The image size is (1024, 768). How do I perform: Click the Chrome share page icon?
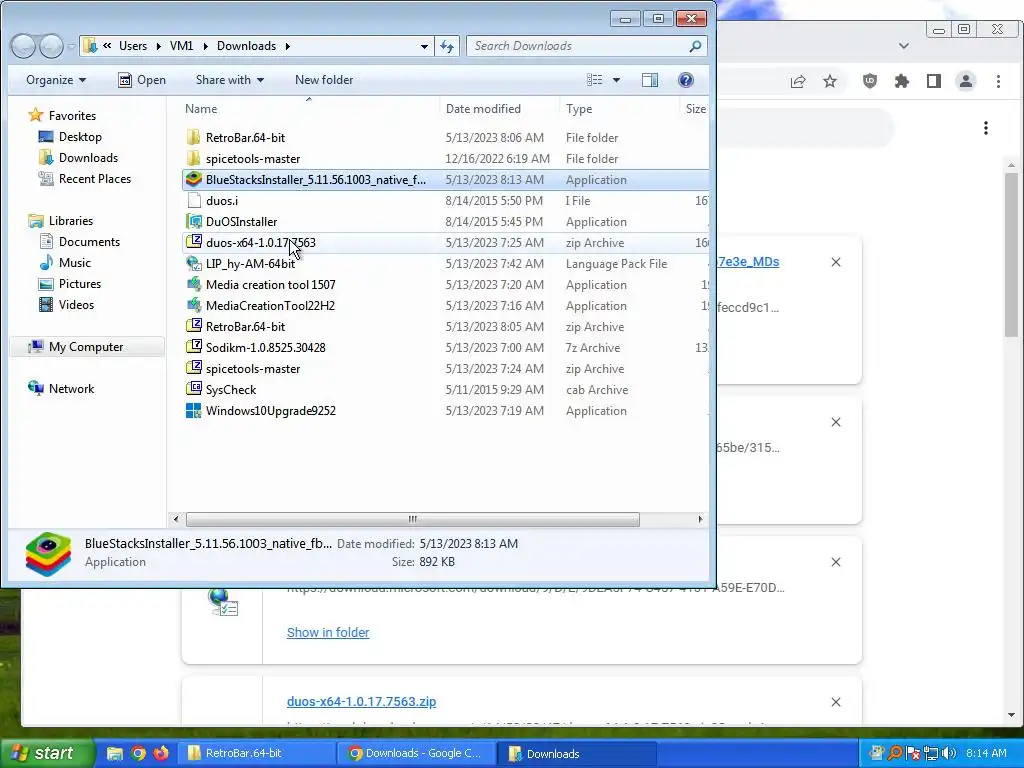pos(798,82)
